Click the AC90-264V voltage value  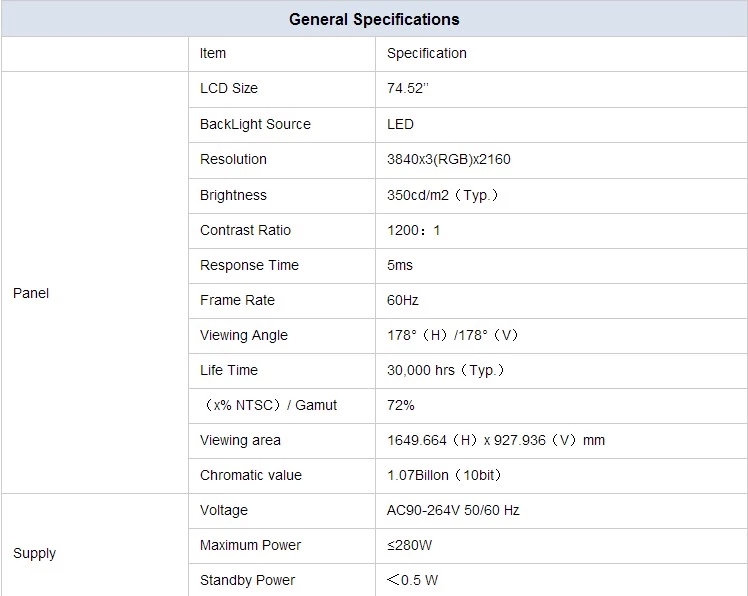pos(453,510)
